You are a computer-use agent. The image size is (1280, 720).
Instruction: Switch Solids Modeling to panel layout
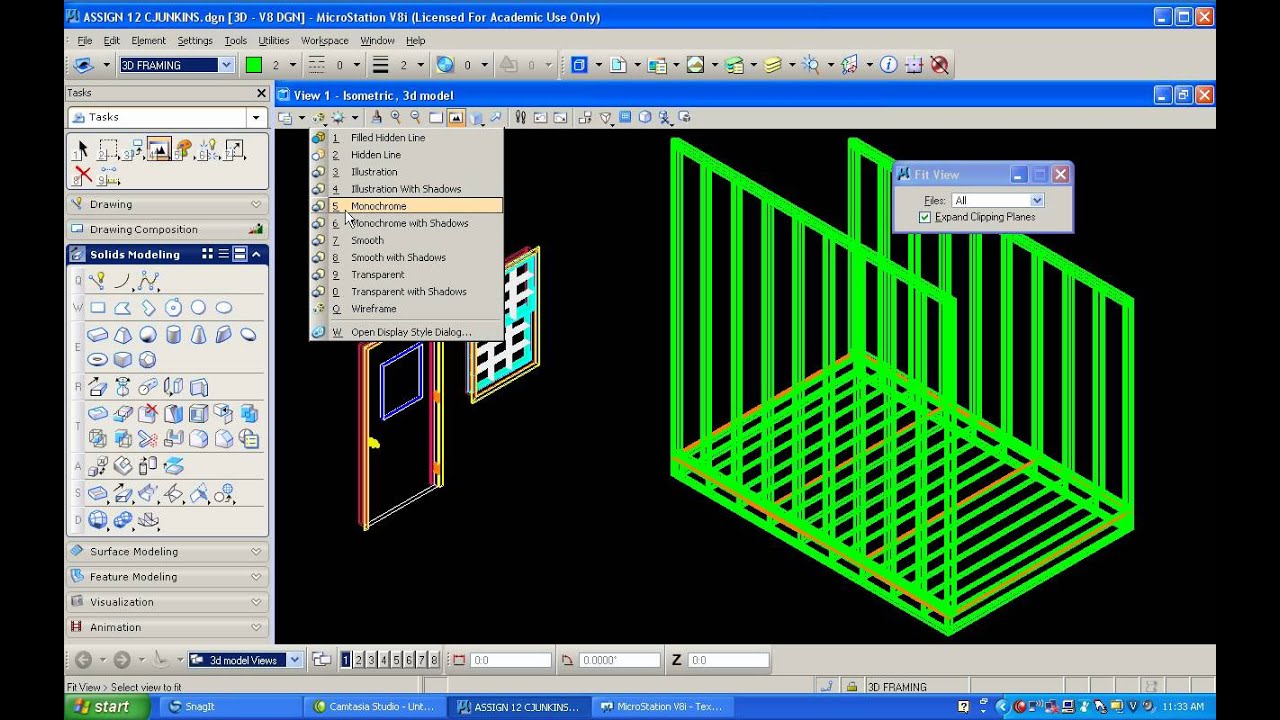[240, 254]
